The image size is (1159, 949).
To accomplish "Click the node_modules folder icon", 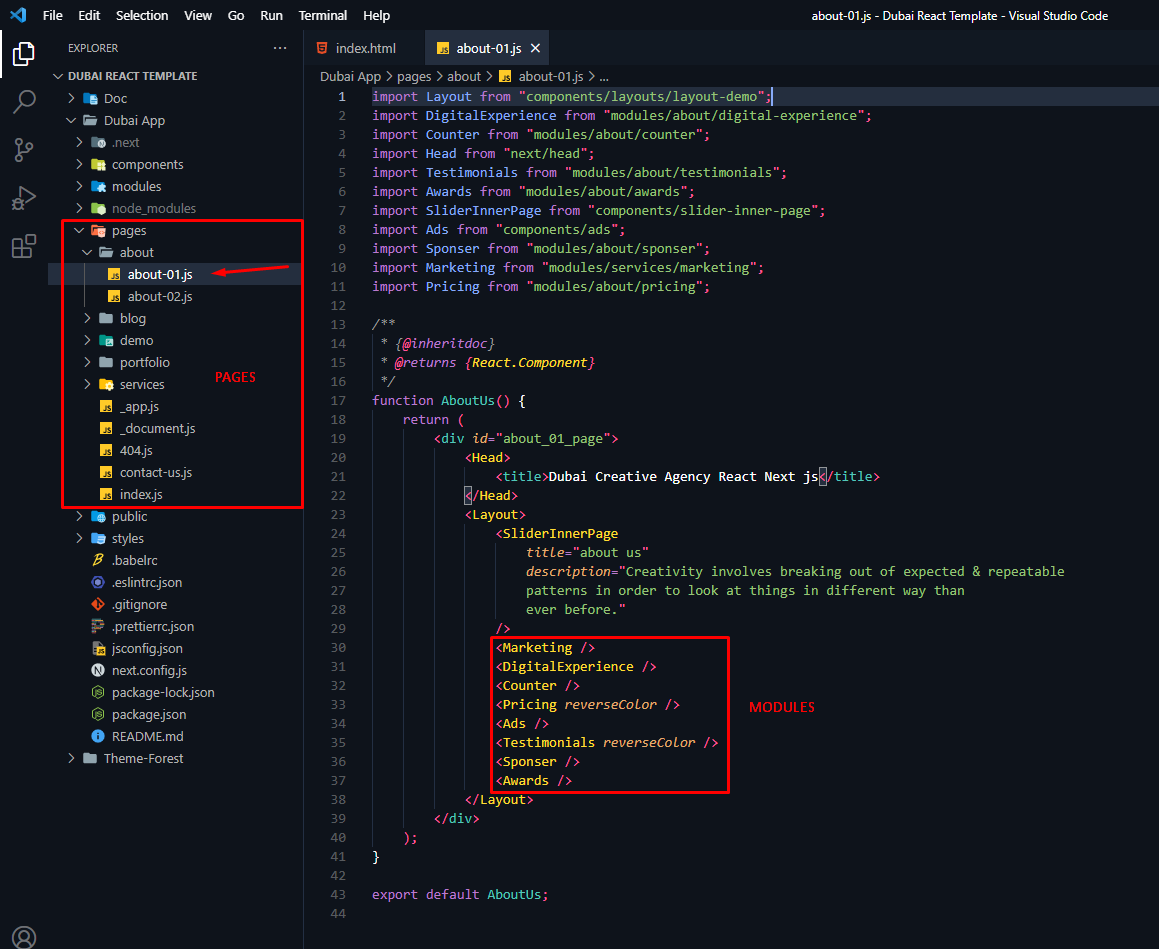I will coord(98,208).
